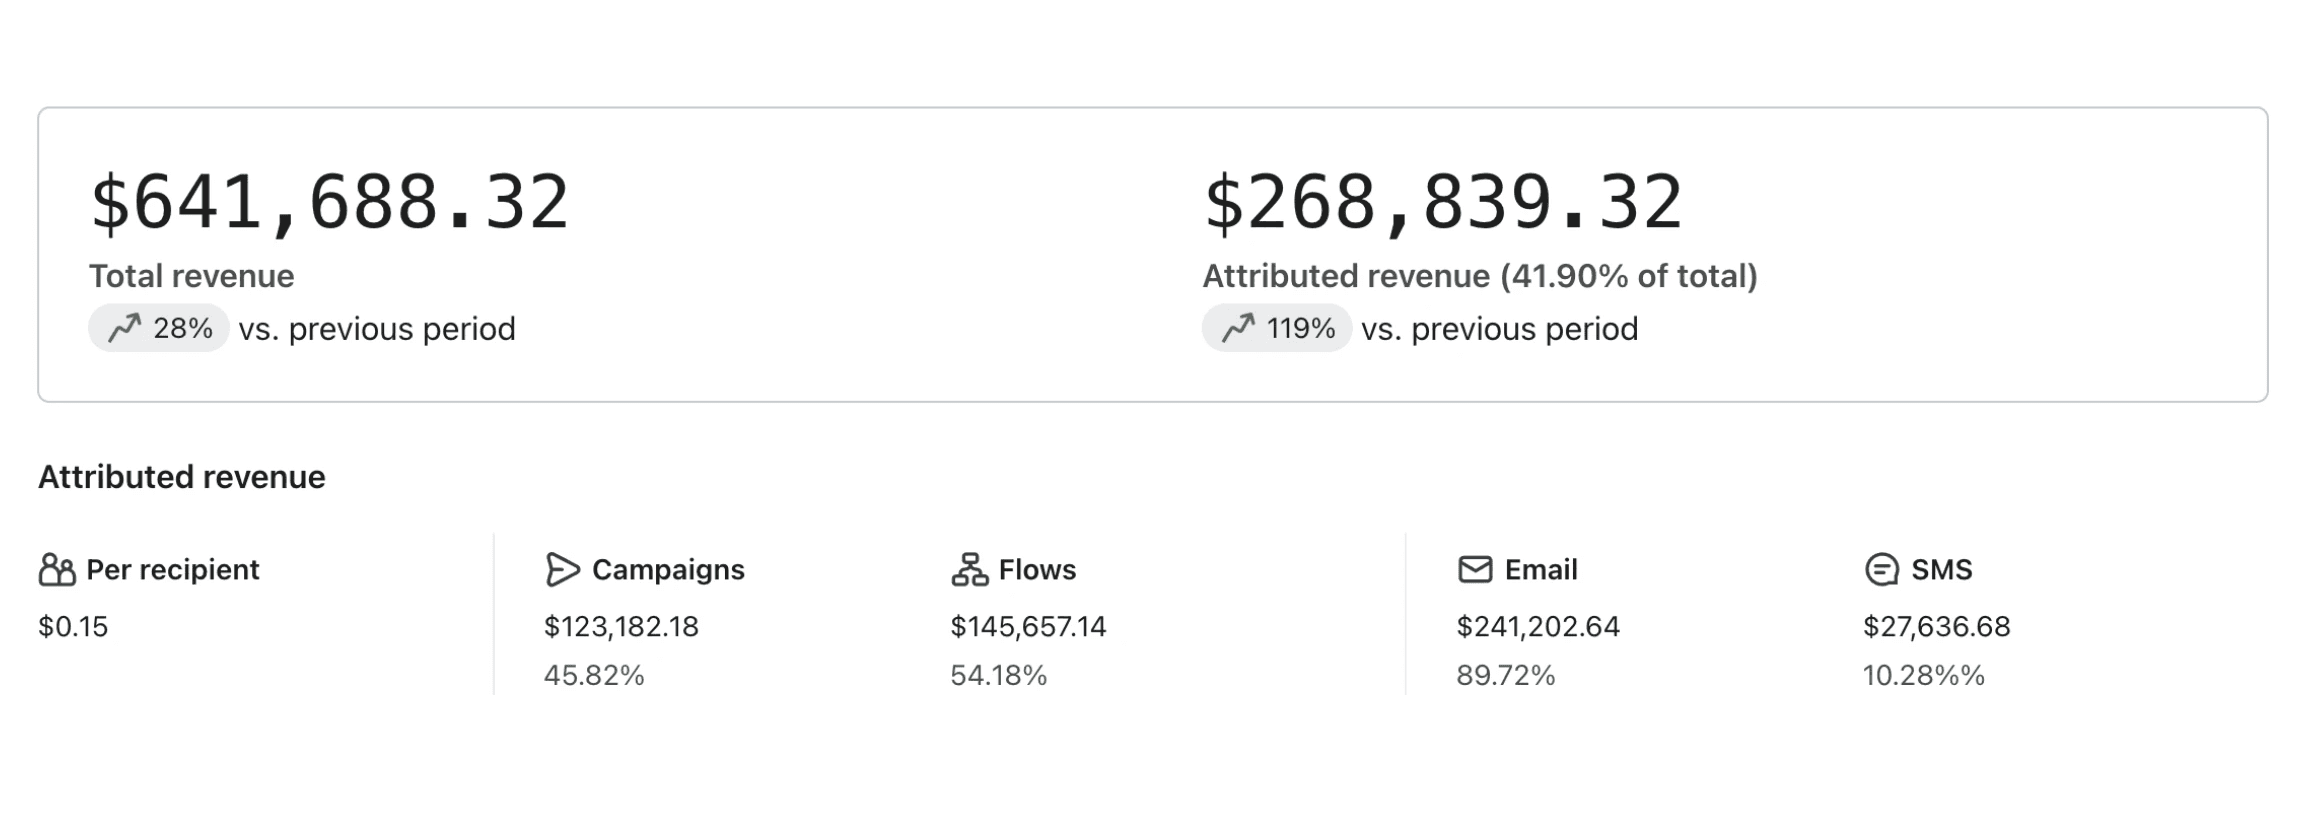This screenshot has height=814, width=2304.
Task: Click Attributed revenue (41.90% of total) label
Action: coord(1479,276)
